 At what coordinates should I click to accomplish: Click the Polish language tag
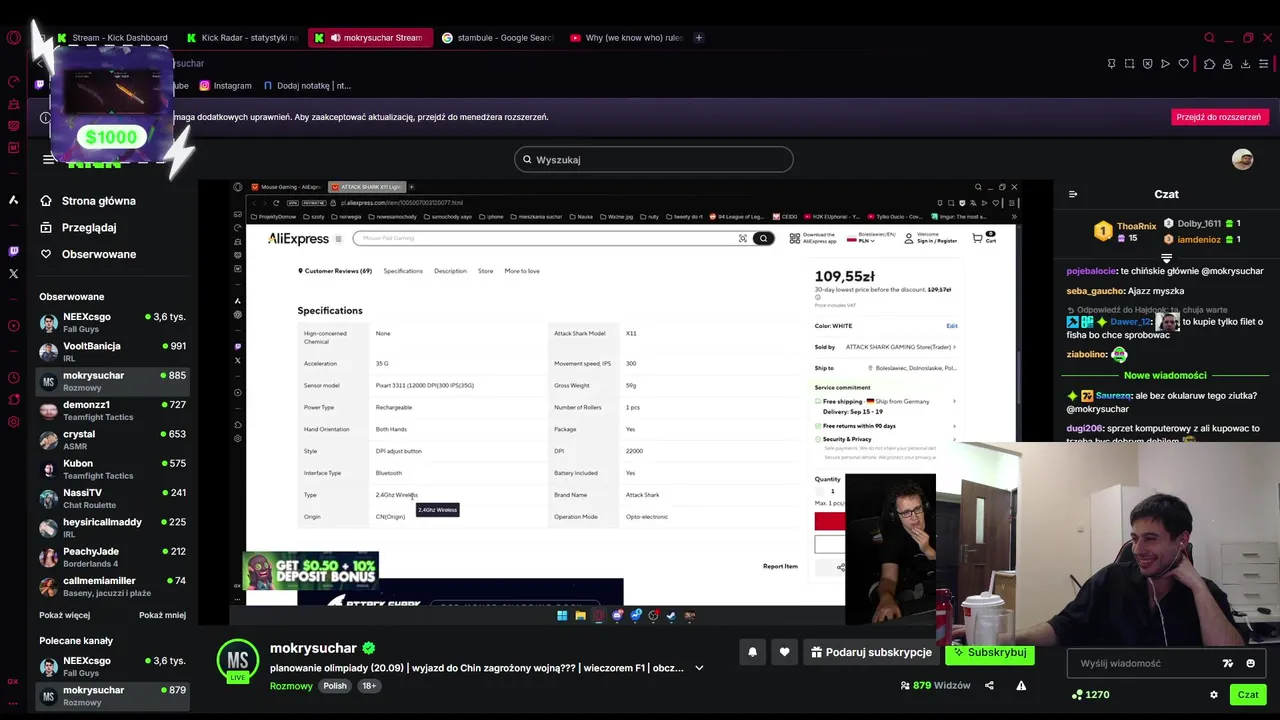tap(335, 686)
